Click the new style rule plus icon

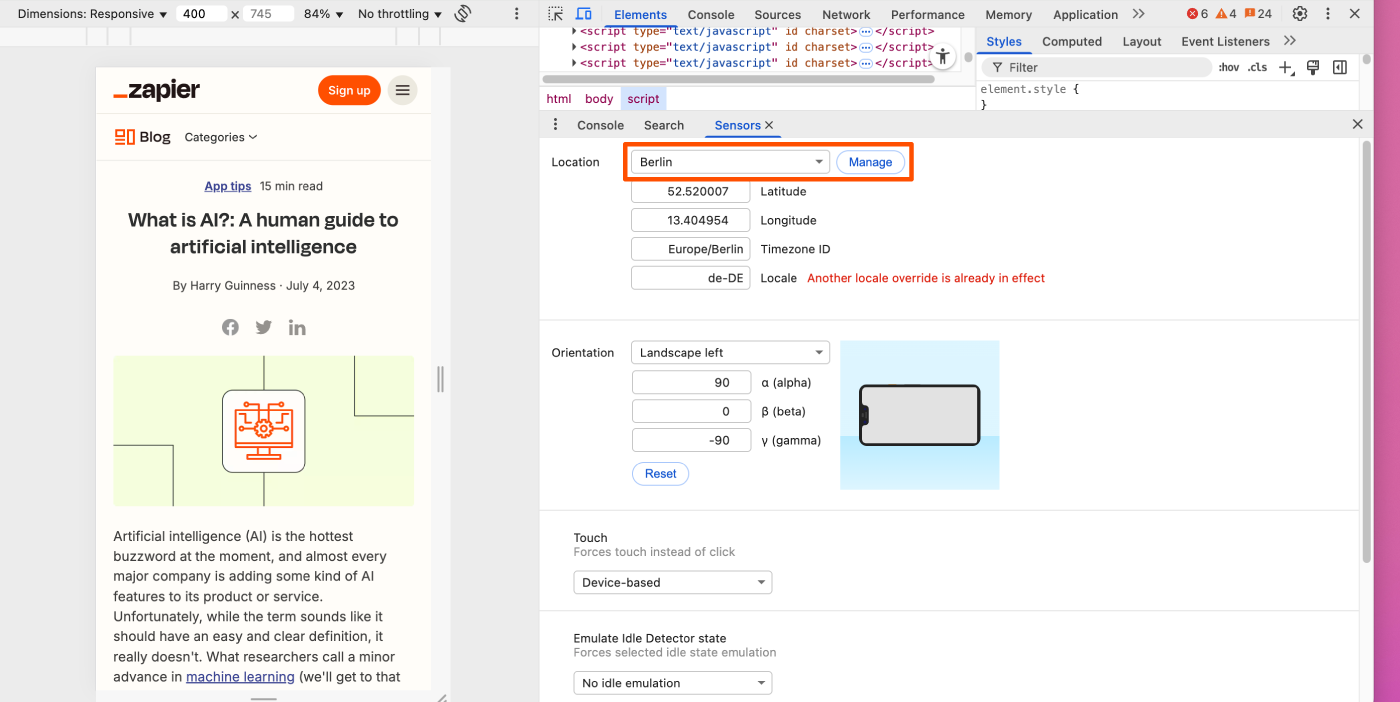point(1286,68)
